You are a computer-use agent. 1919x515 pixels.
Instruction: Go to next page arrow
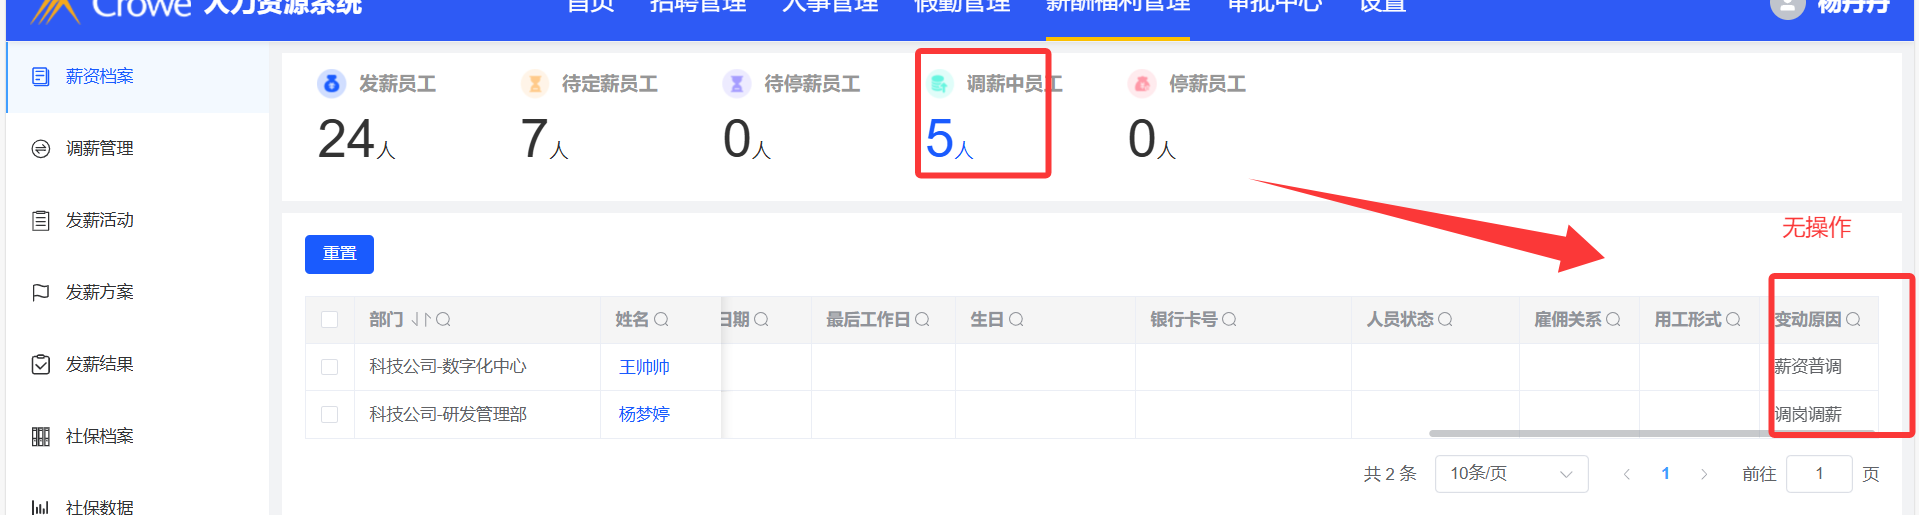[x=1704, y=474]
